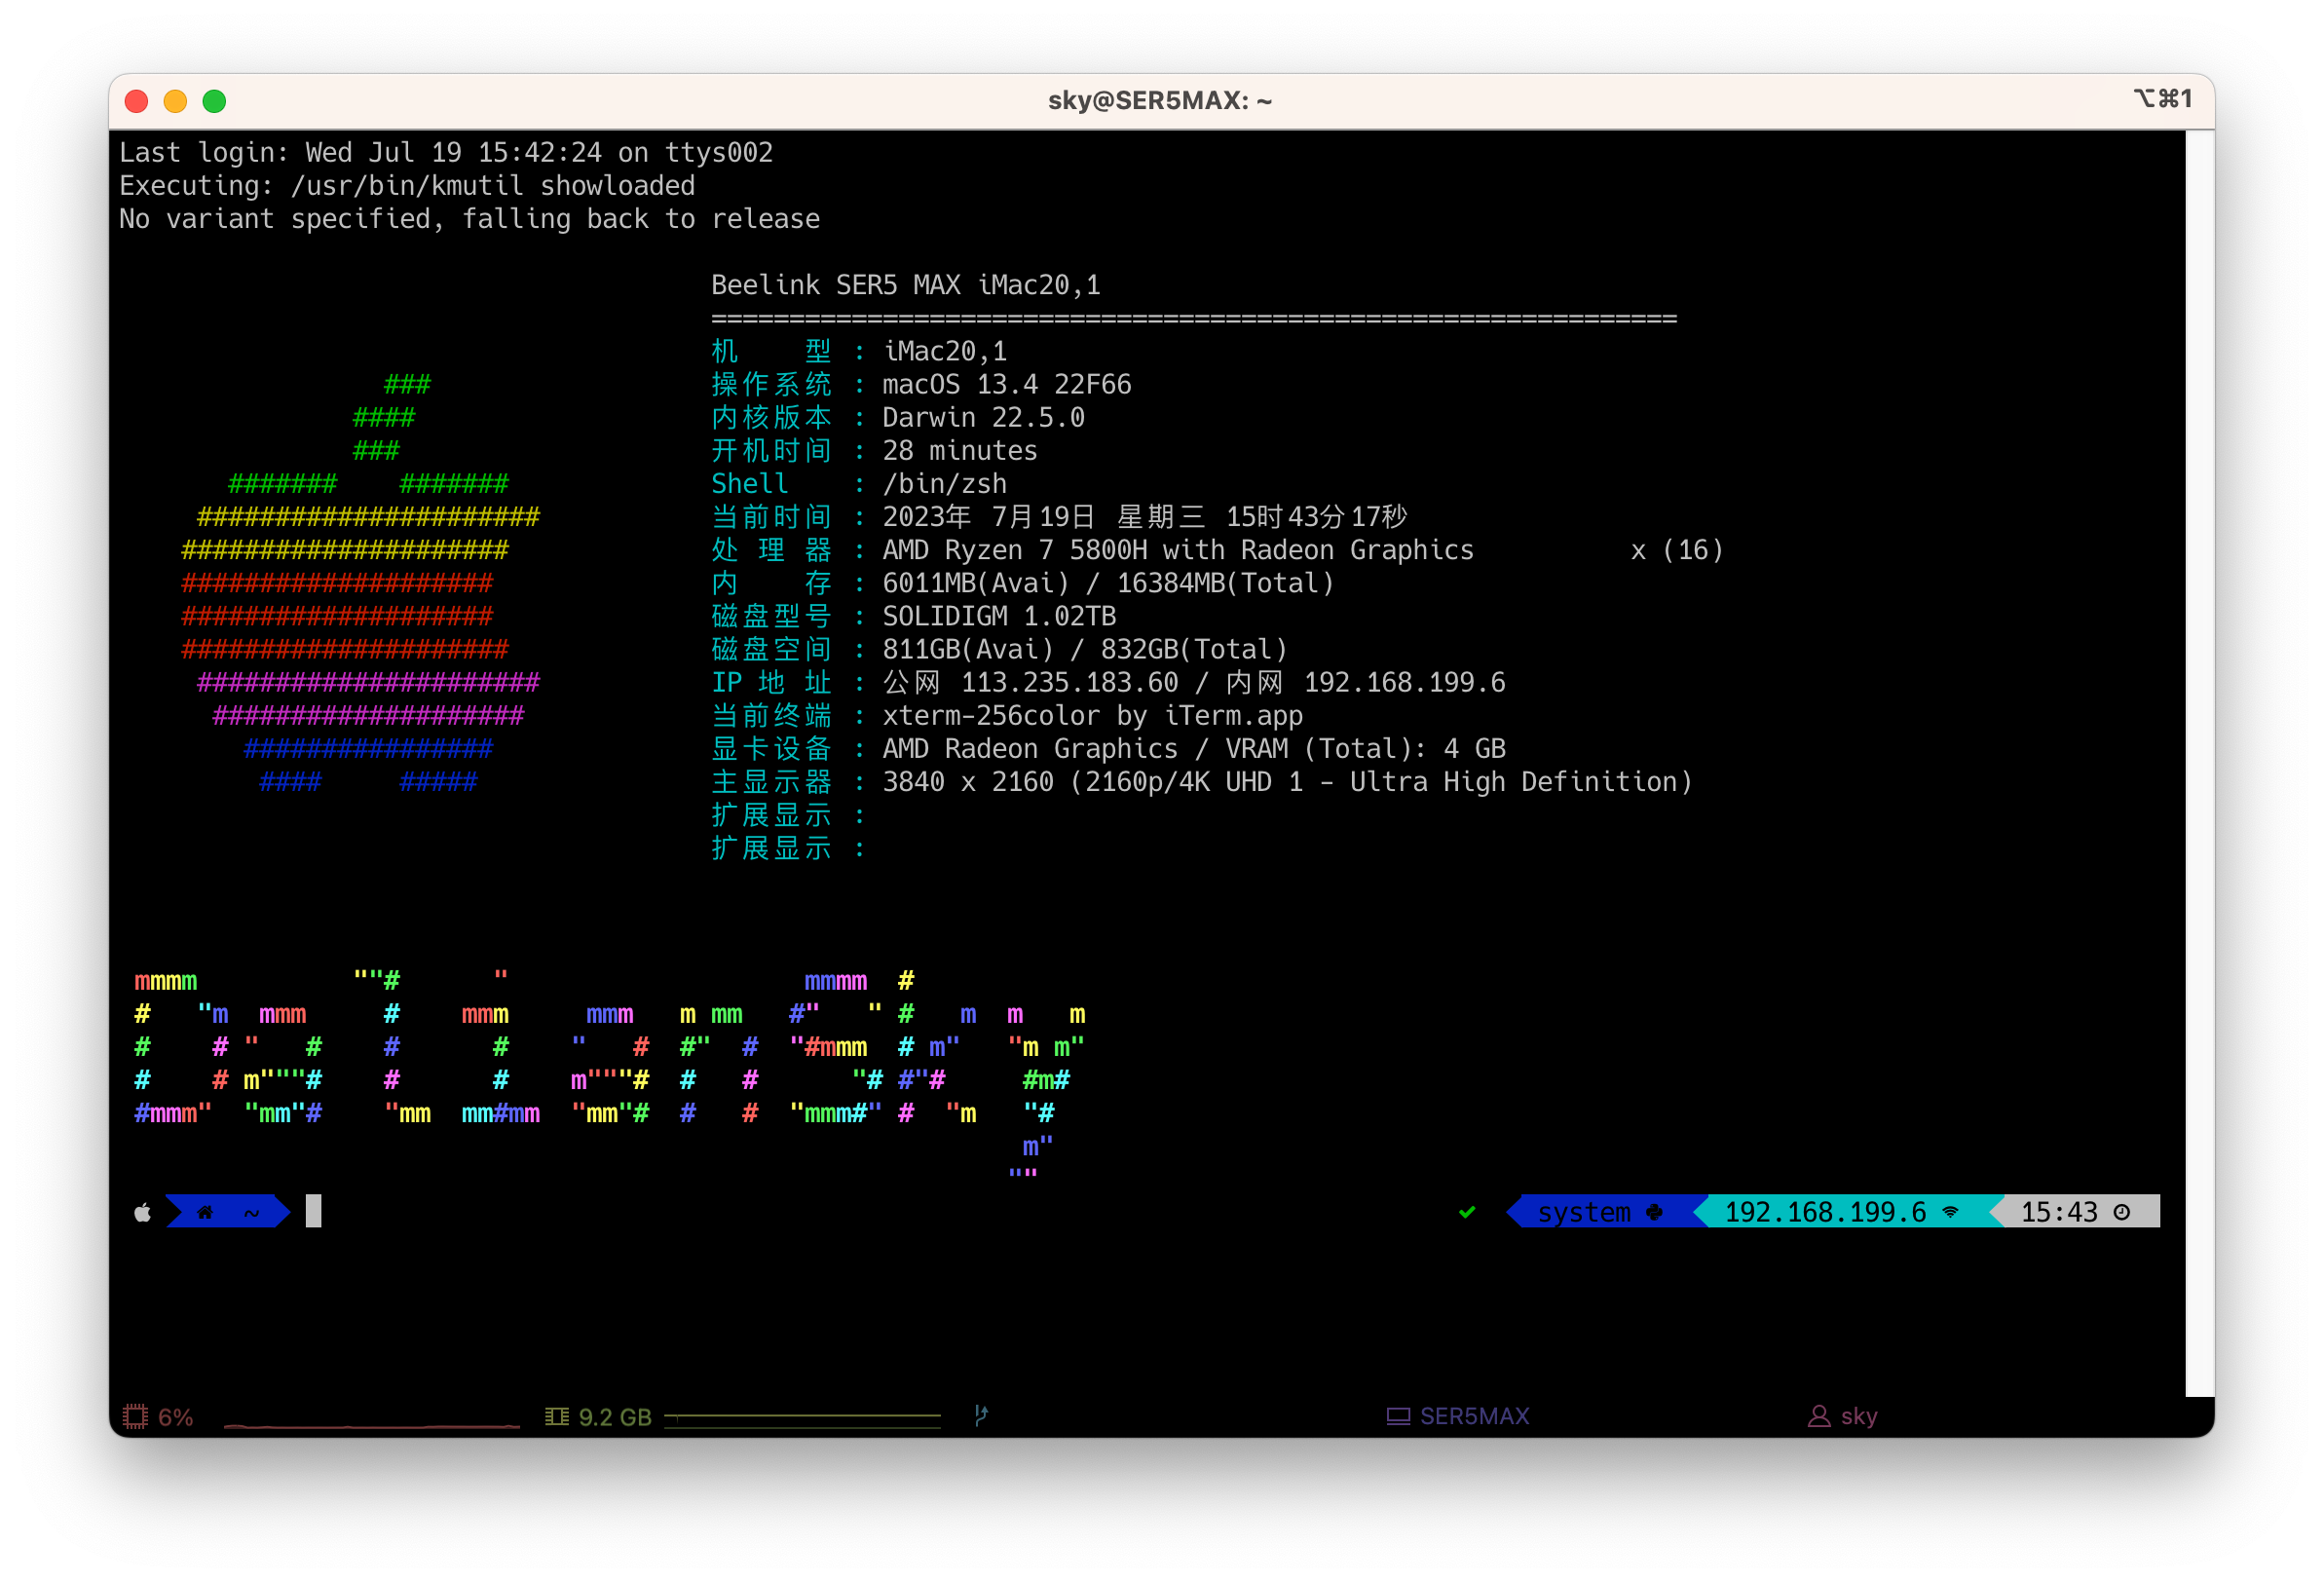Click the laptop icon next to SER5MAX
The image size is (2324, 1582).
click(x=1398, y=1416)
